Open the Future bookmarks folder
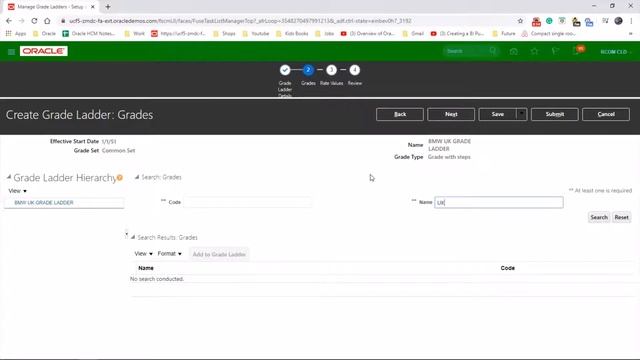Screen dimensions: 640x360 [x=504, y=33]
